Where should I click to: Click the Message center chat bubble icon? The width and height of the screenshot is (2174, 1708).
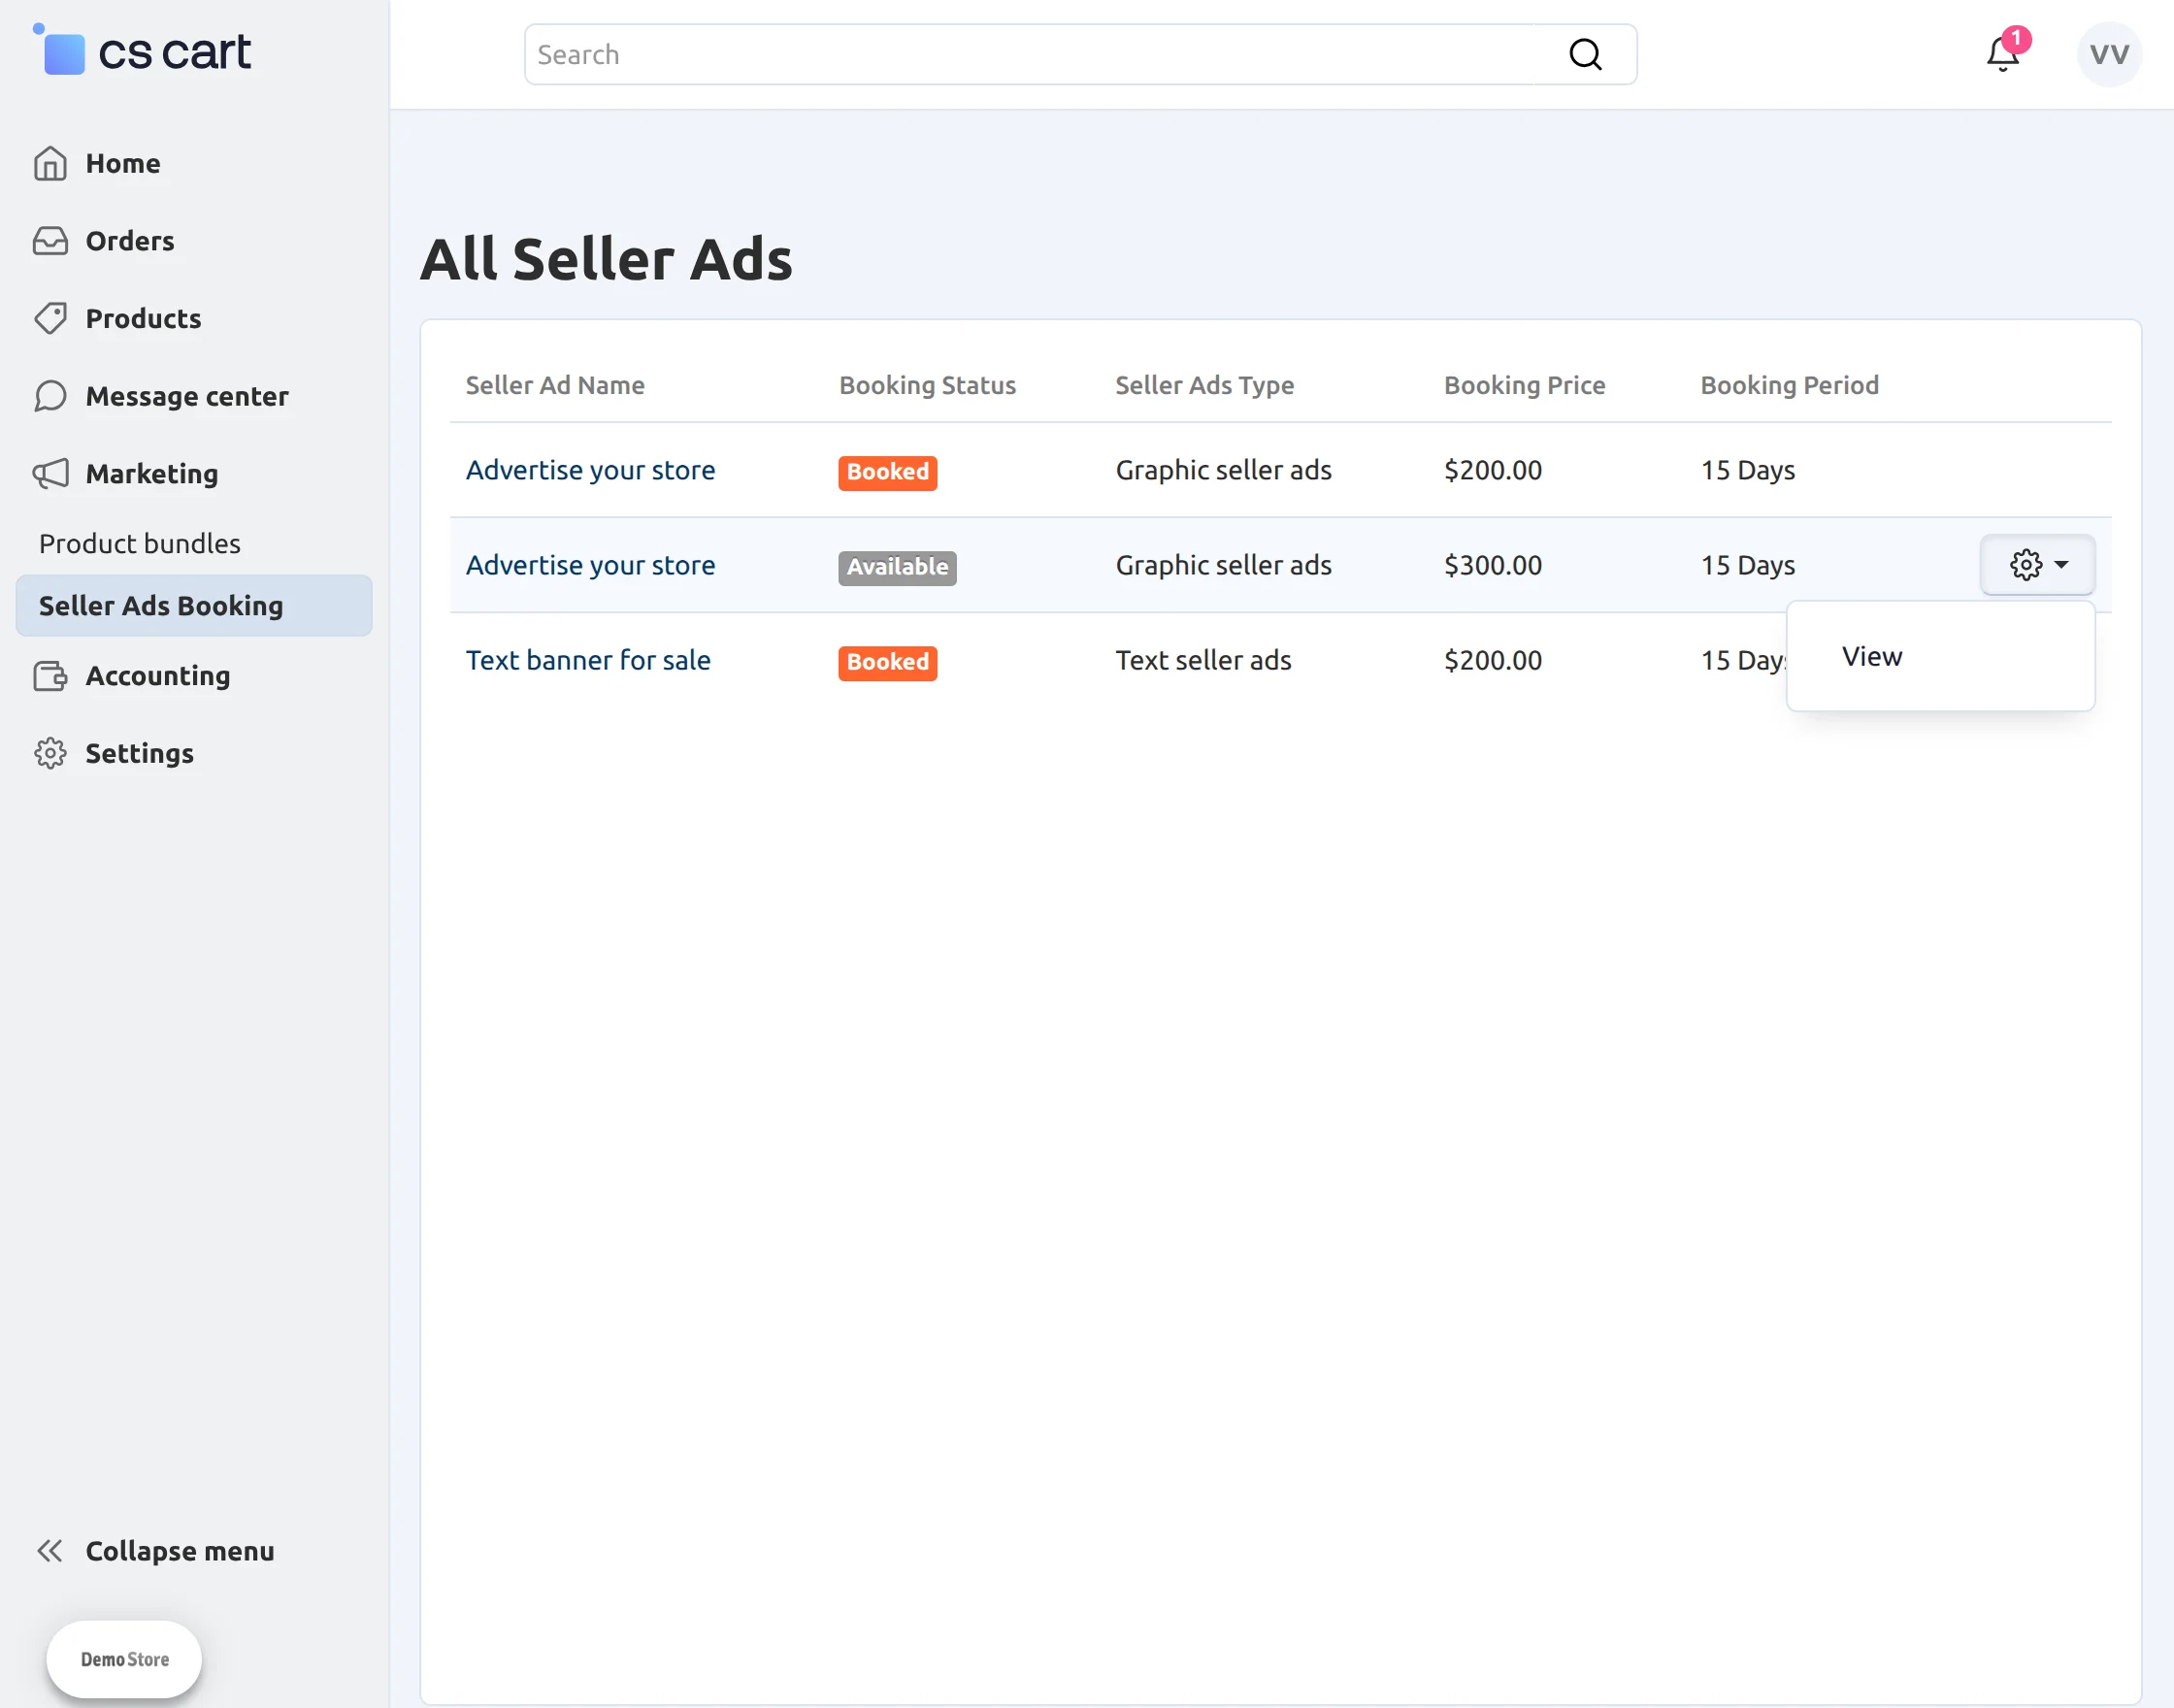pyautogui.click(x=50, y=396)
